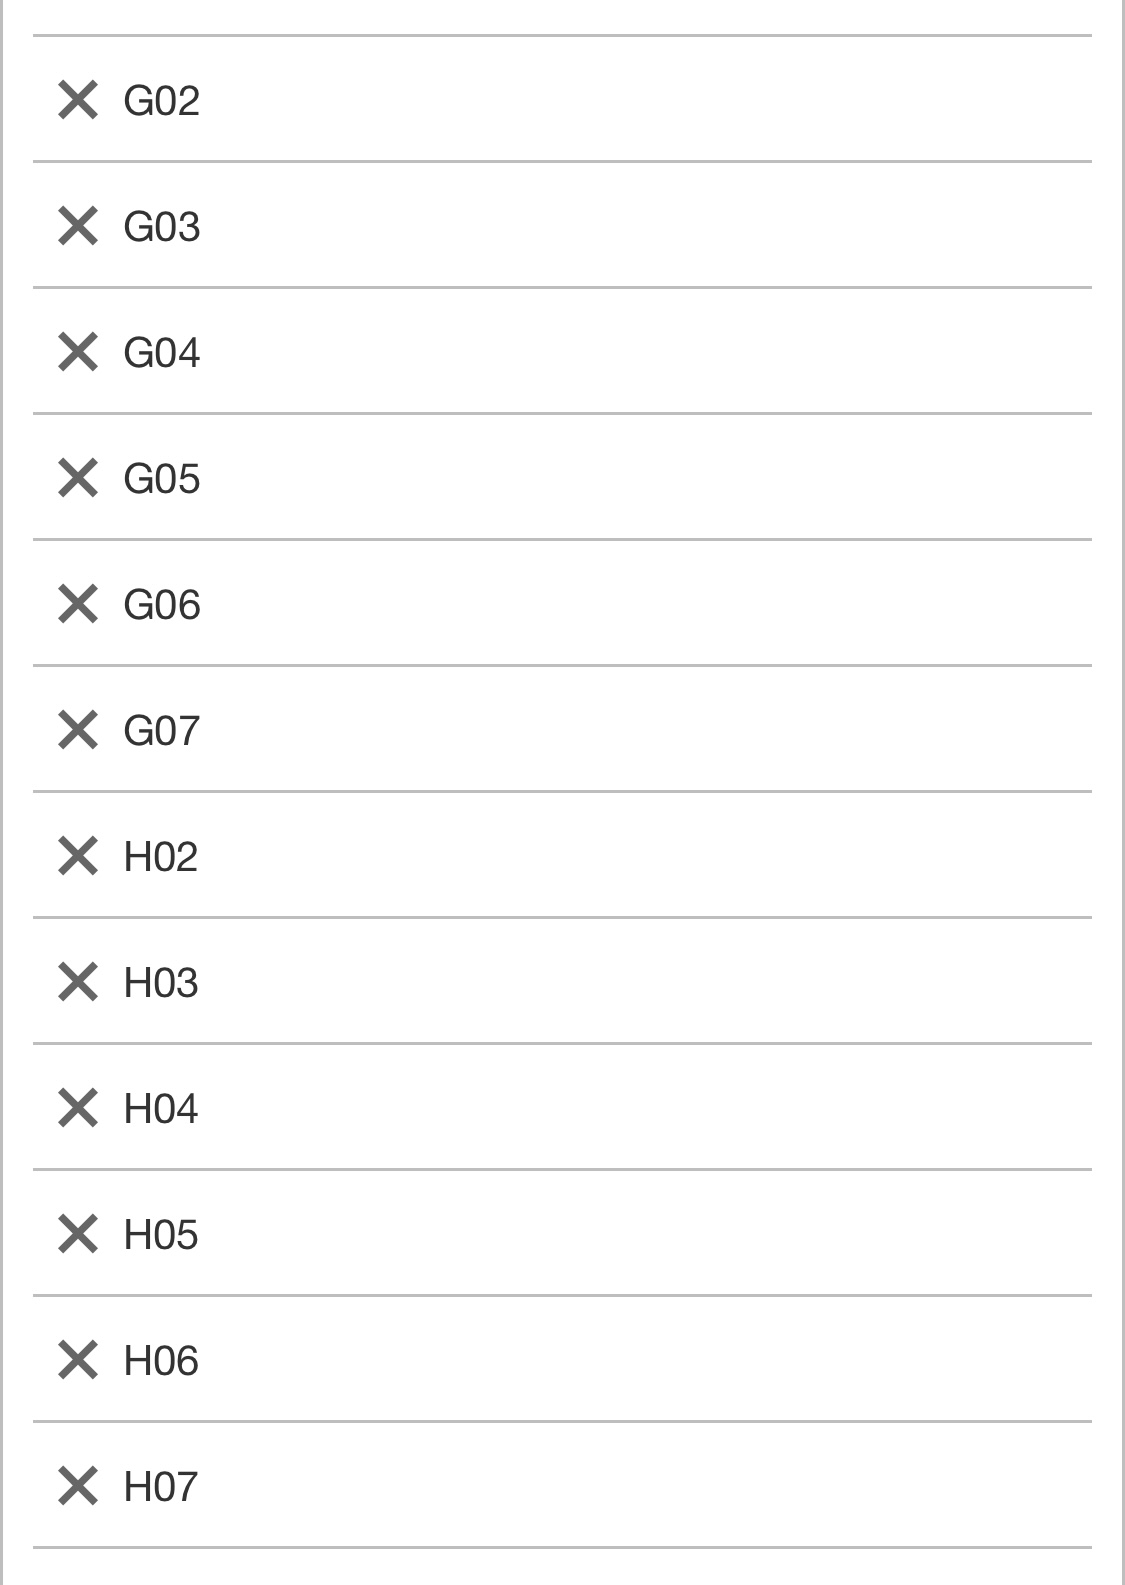Delete the G04 entry with X
The width and height of the screenshot is (1125, 1585).
pyautogui.click(x=78, y=352)
